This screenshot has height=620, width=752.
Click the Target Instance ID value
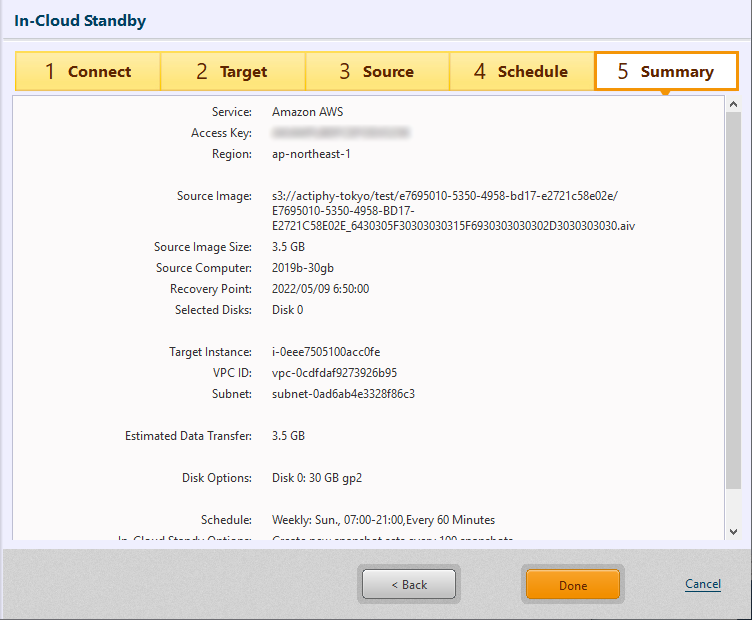pyautogui.click(x=326, y=352)
